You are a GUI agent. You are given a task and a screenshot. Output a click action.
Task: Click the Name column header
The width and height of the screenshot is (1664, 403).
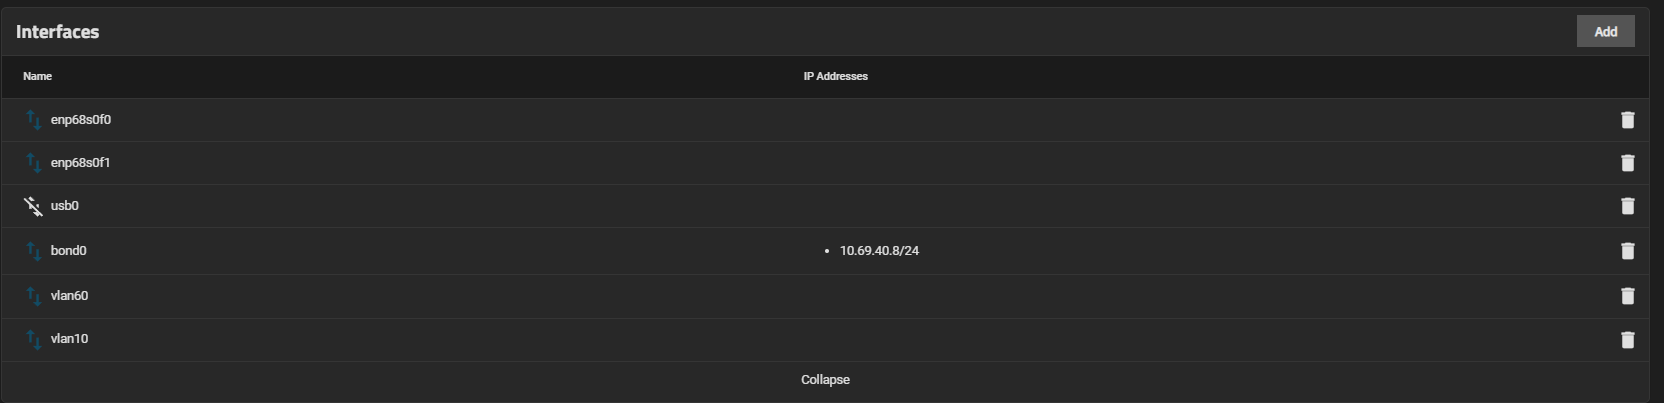tap(38, 76)
